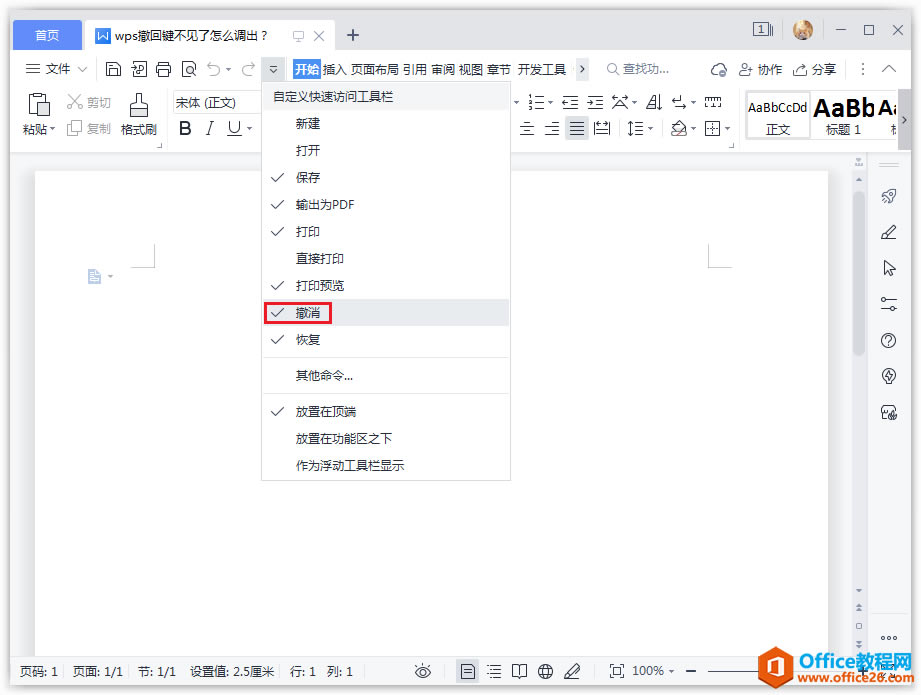Collapse the customize quick access dropdown arrow

coord(273,69)
